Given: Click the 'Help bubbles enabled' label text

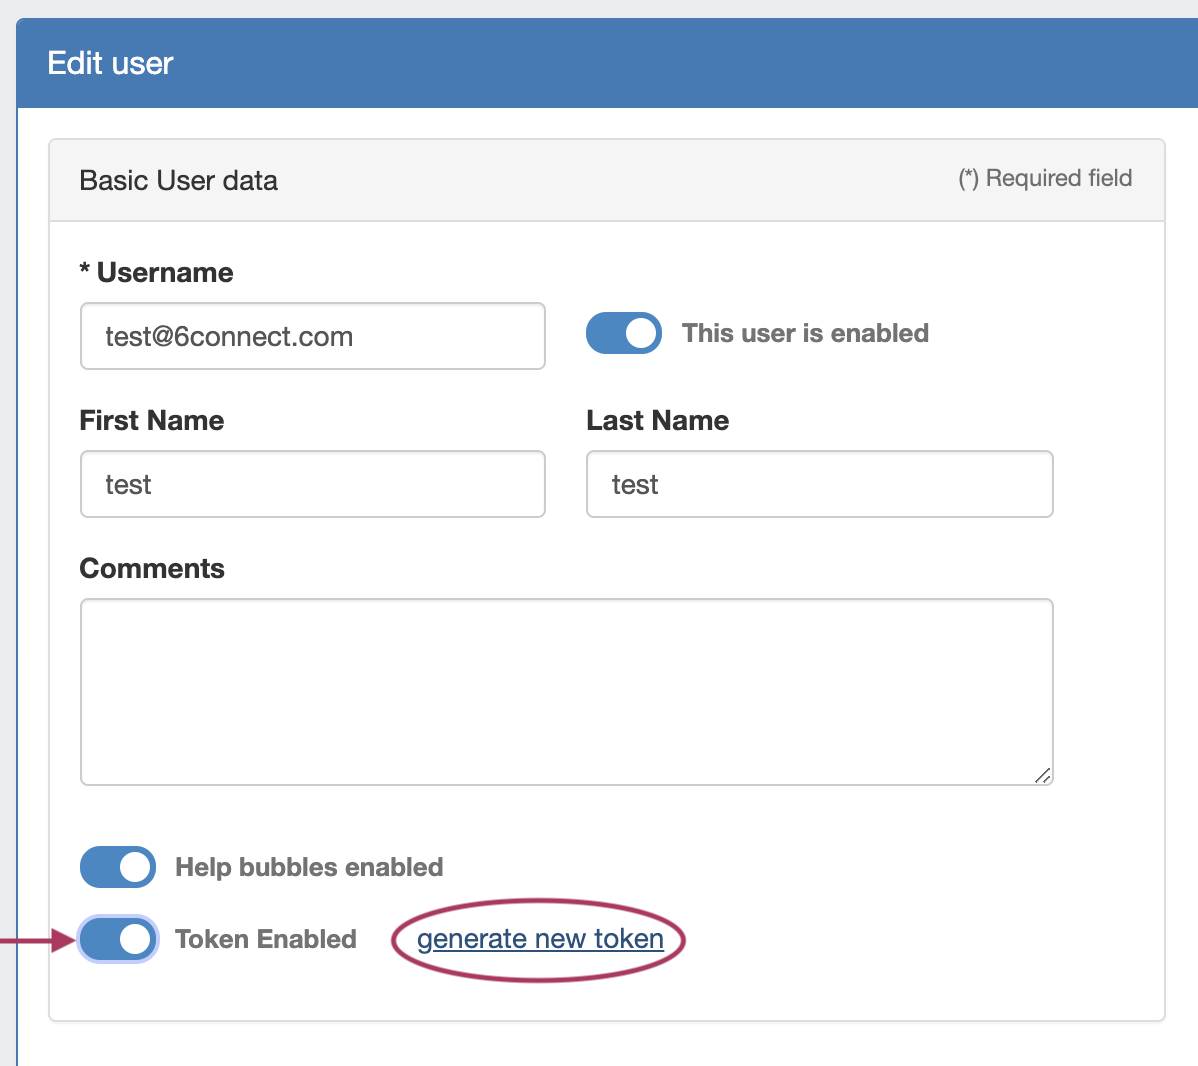Looking at the screenshot, I should pos(309,867).
